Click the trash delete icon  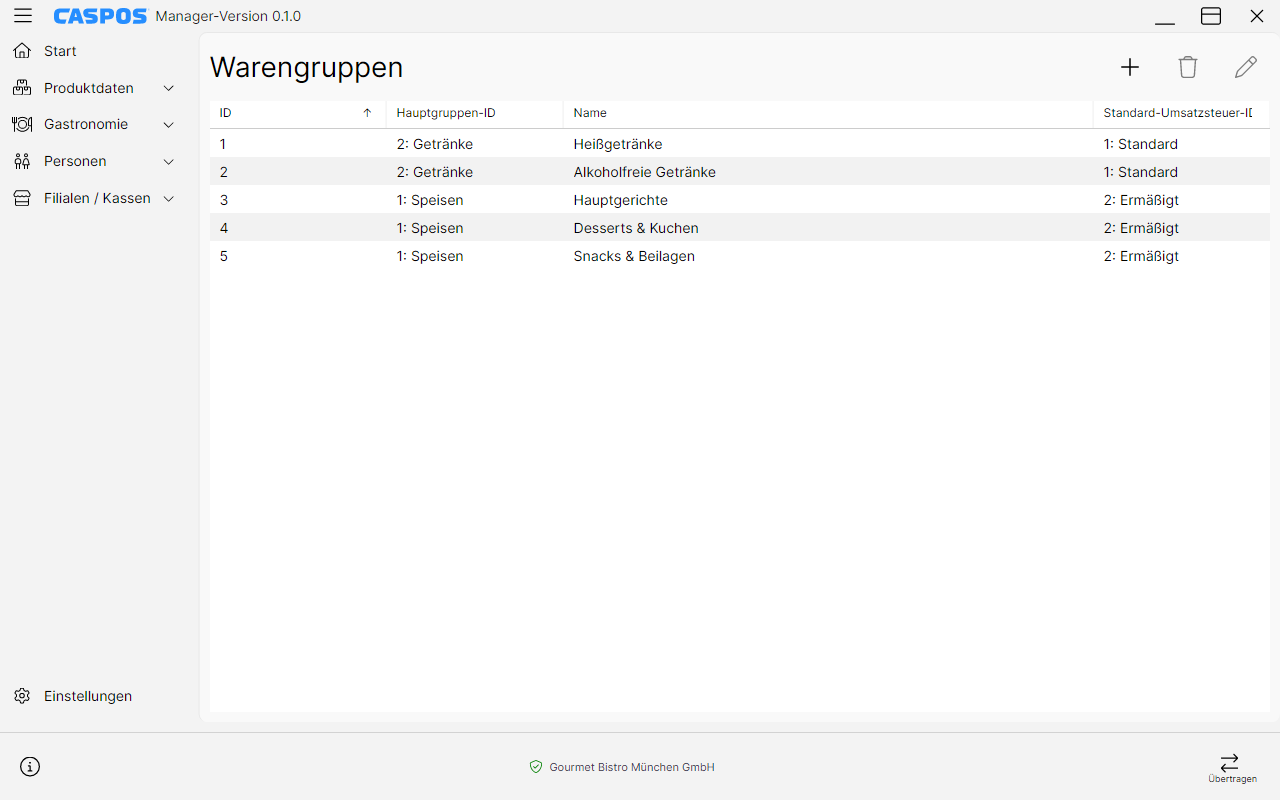click(x=1188, y=67)
